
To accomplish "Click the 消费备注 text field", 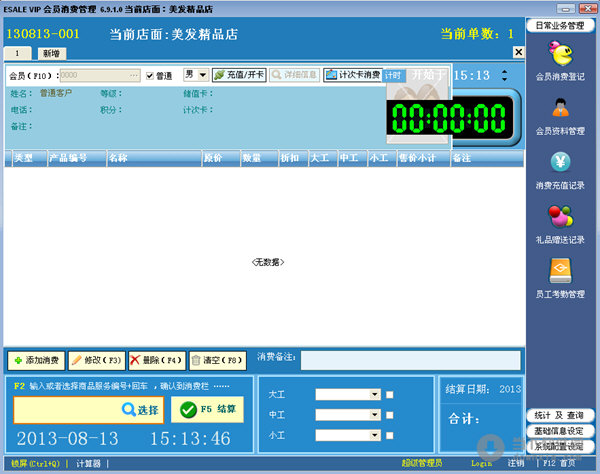I will click(x=410, y=359).
